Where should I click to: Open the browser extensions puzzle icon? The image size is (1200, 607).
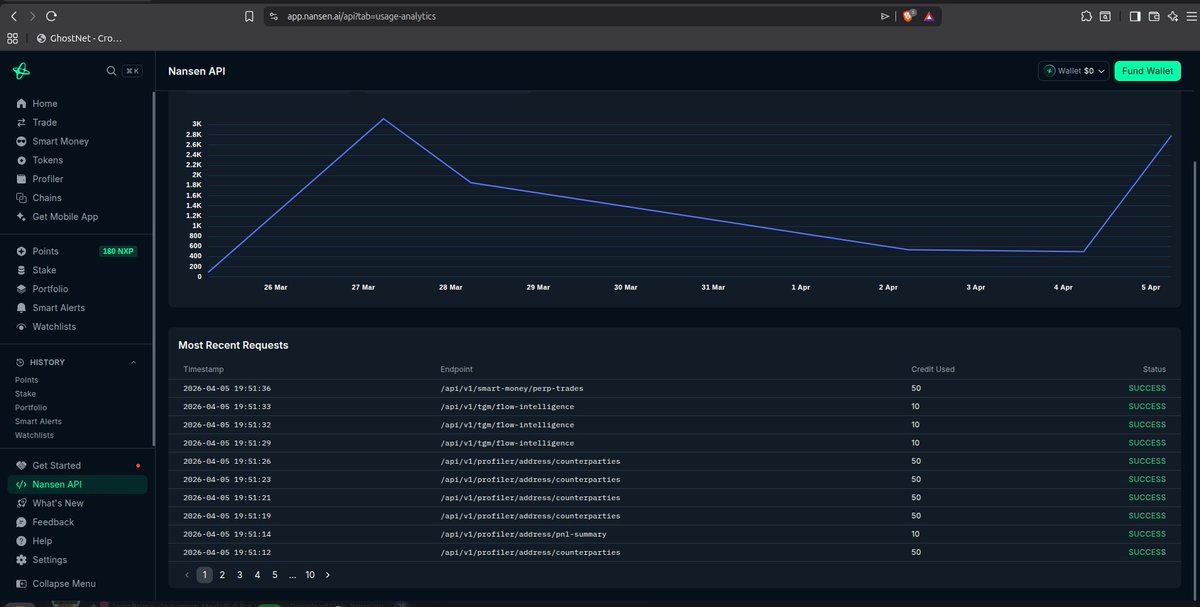click(x=1086, y=16)
